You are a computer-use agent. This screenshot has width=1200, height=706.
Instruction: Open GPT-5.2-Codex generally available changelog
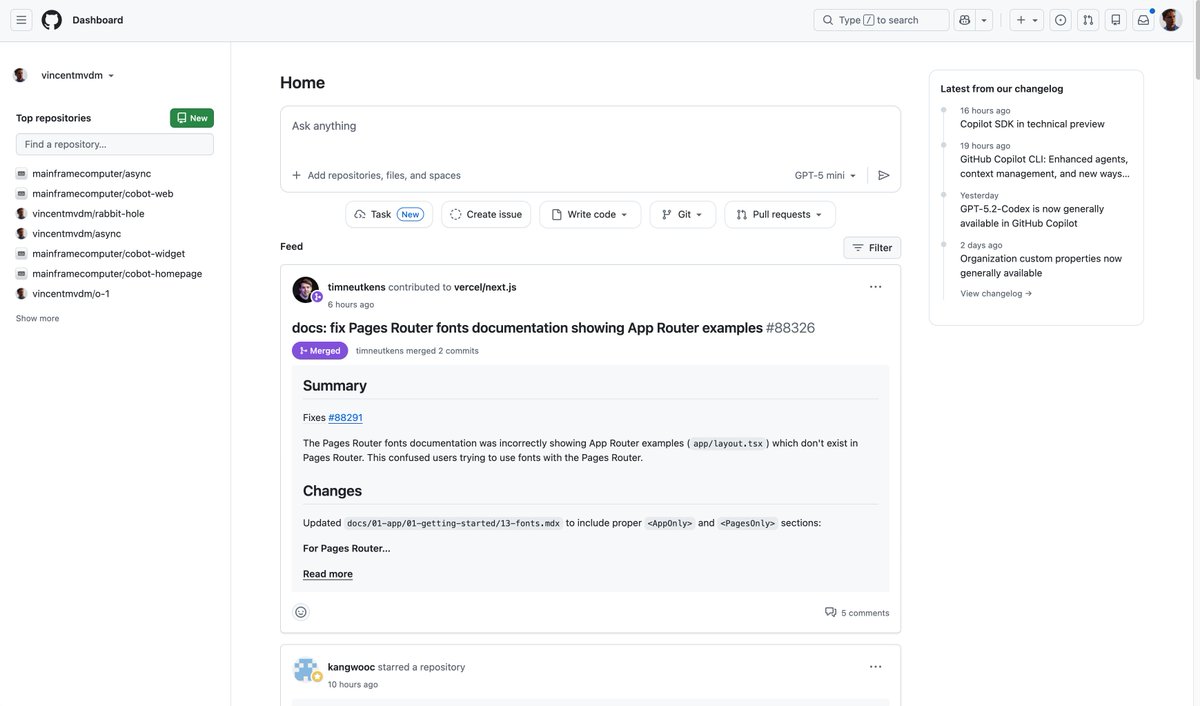pyautogui.click(x=1032, y=216)
